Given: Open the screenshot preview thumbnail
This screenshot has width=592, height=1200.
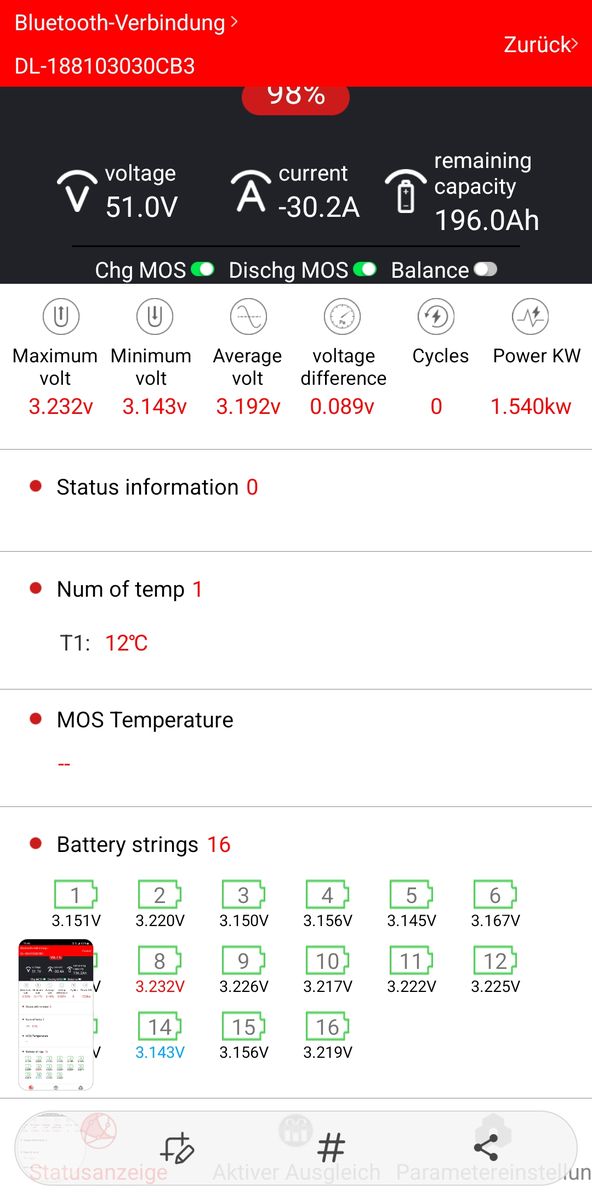Looking at the screenshot, I should pyautogui.click(x=57, y=1015).
